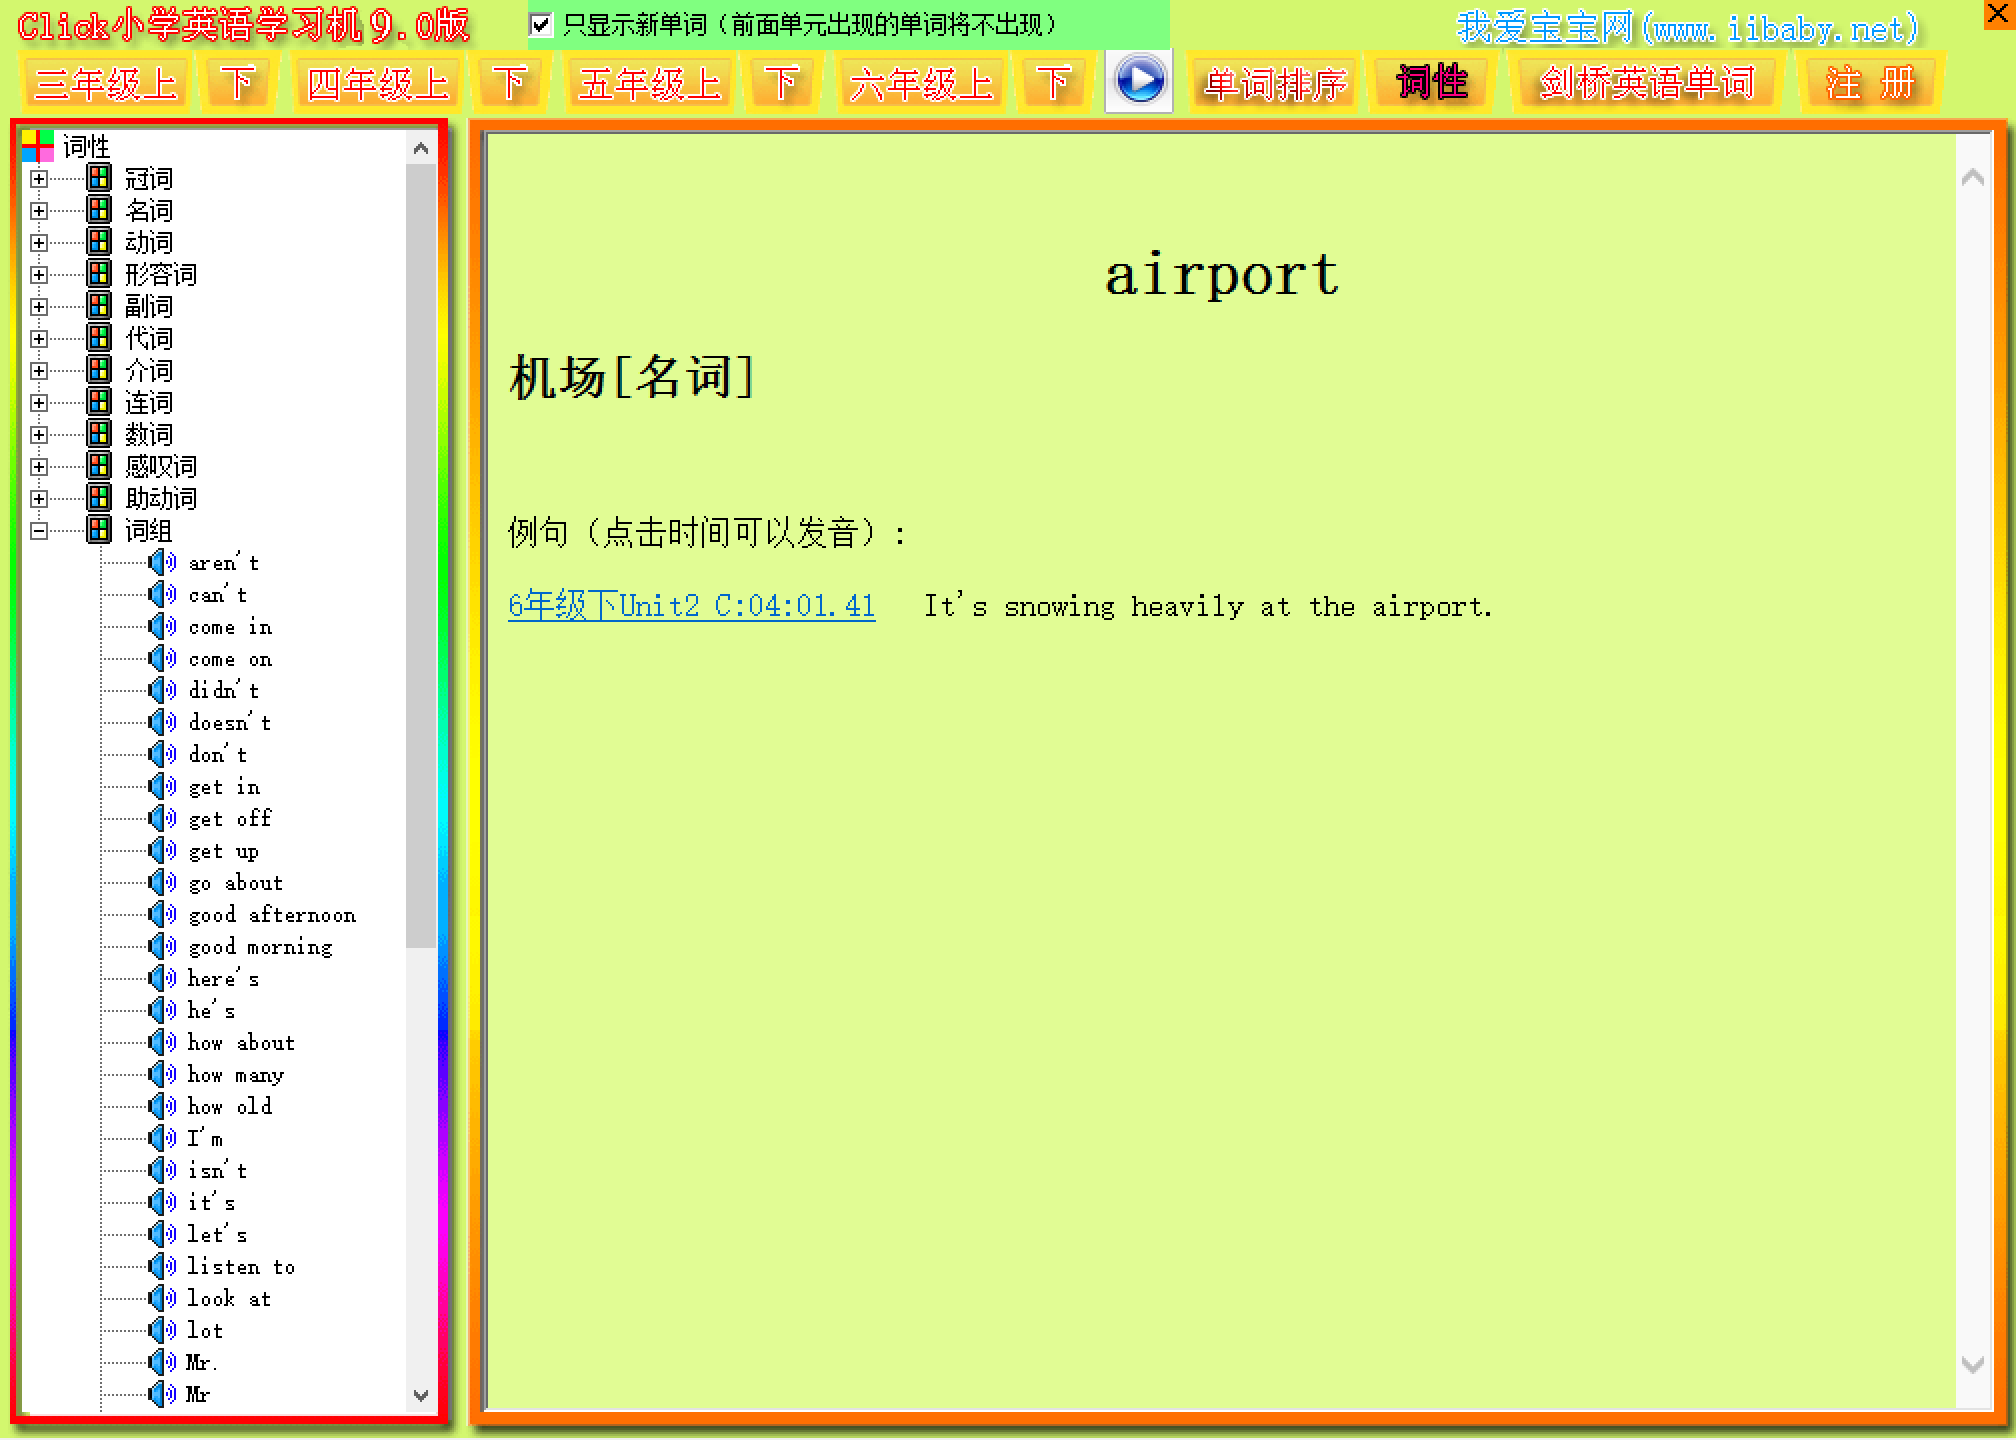The image size is (2016, 1440).
Task: Expand the 助动词 tree node
Action: 39,499
